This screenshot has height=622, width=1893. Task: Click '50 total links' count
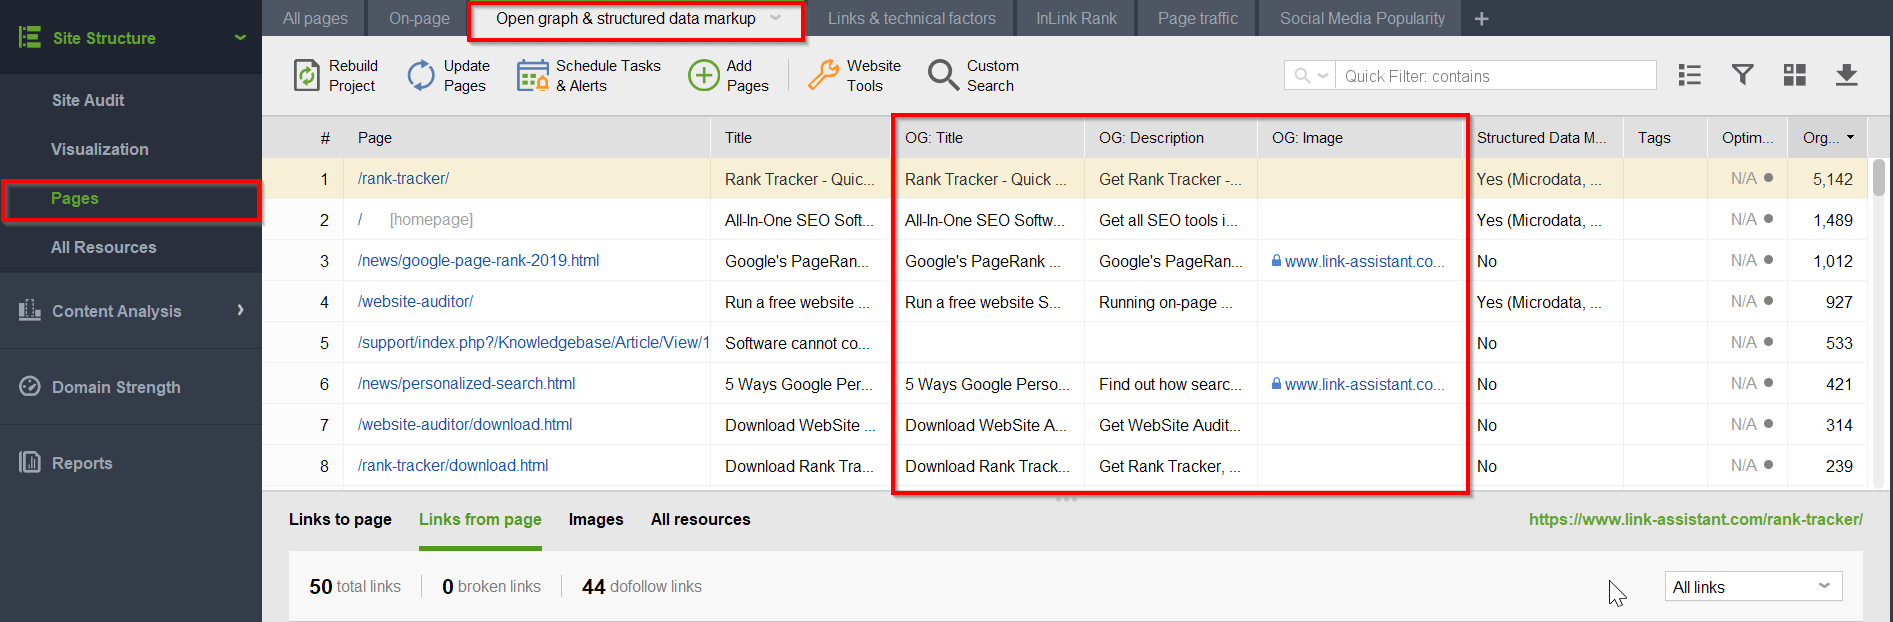pos(355,587)
